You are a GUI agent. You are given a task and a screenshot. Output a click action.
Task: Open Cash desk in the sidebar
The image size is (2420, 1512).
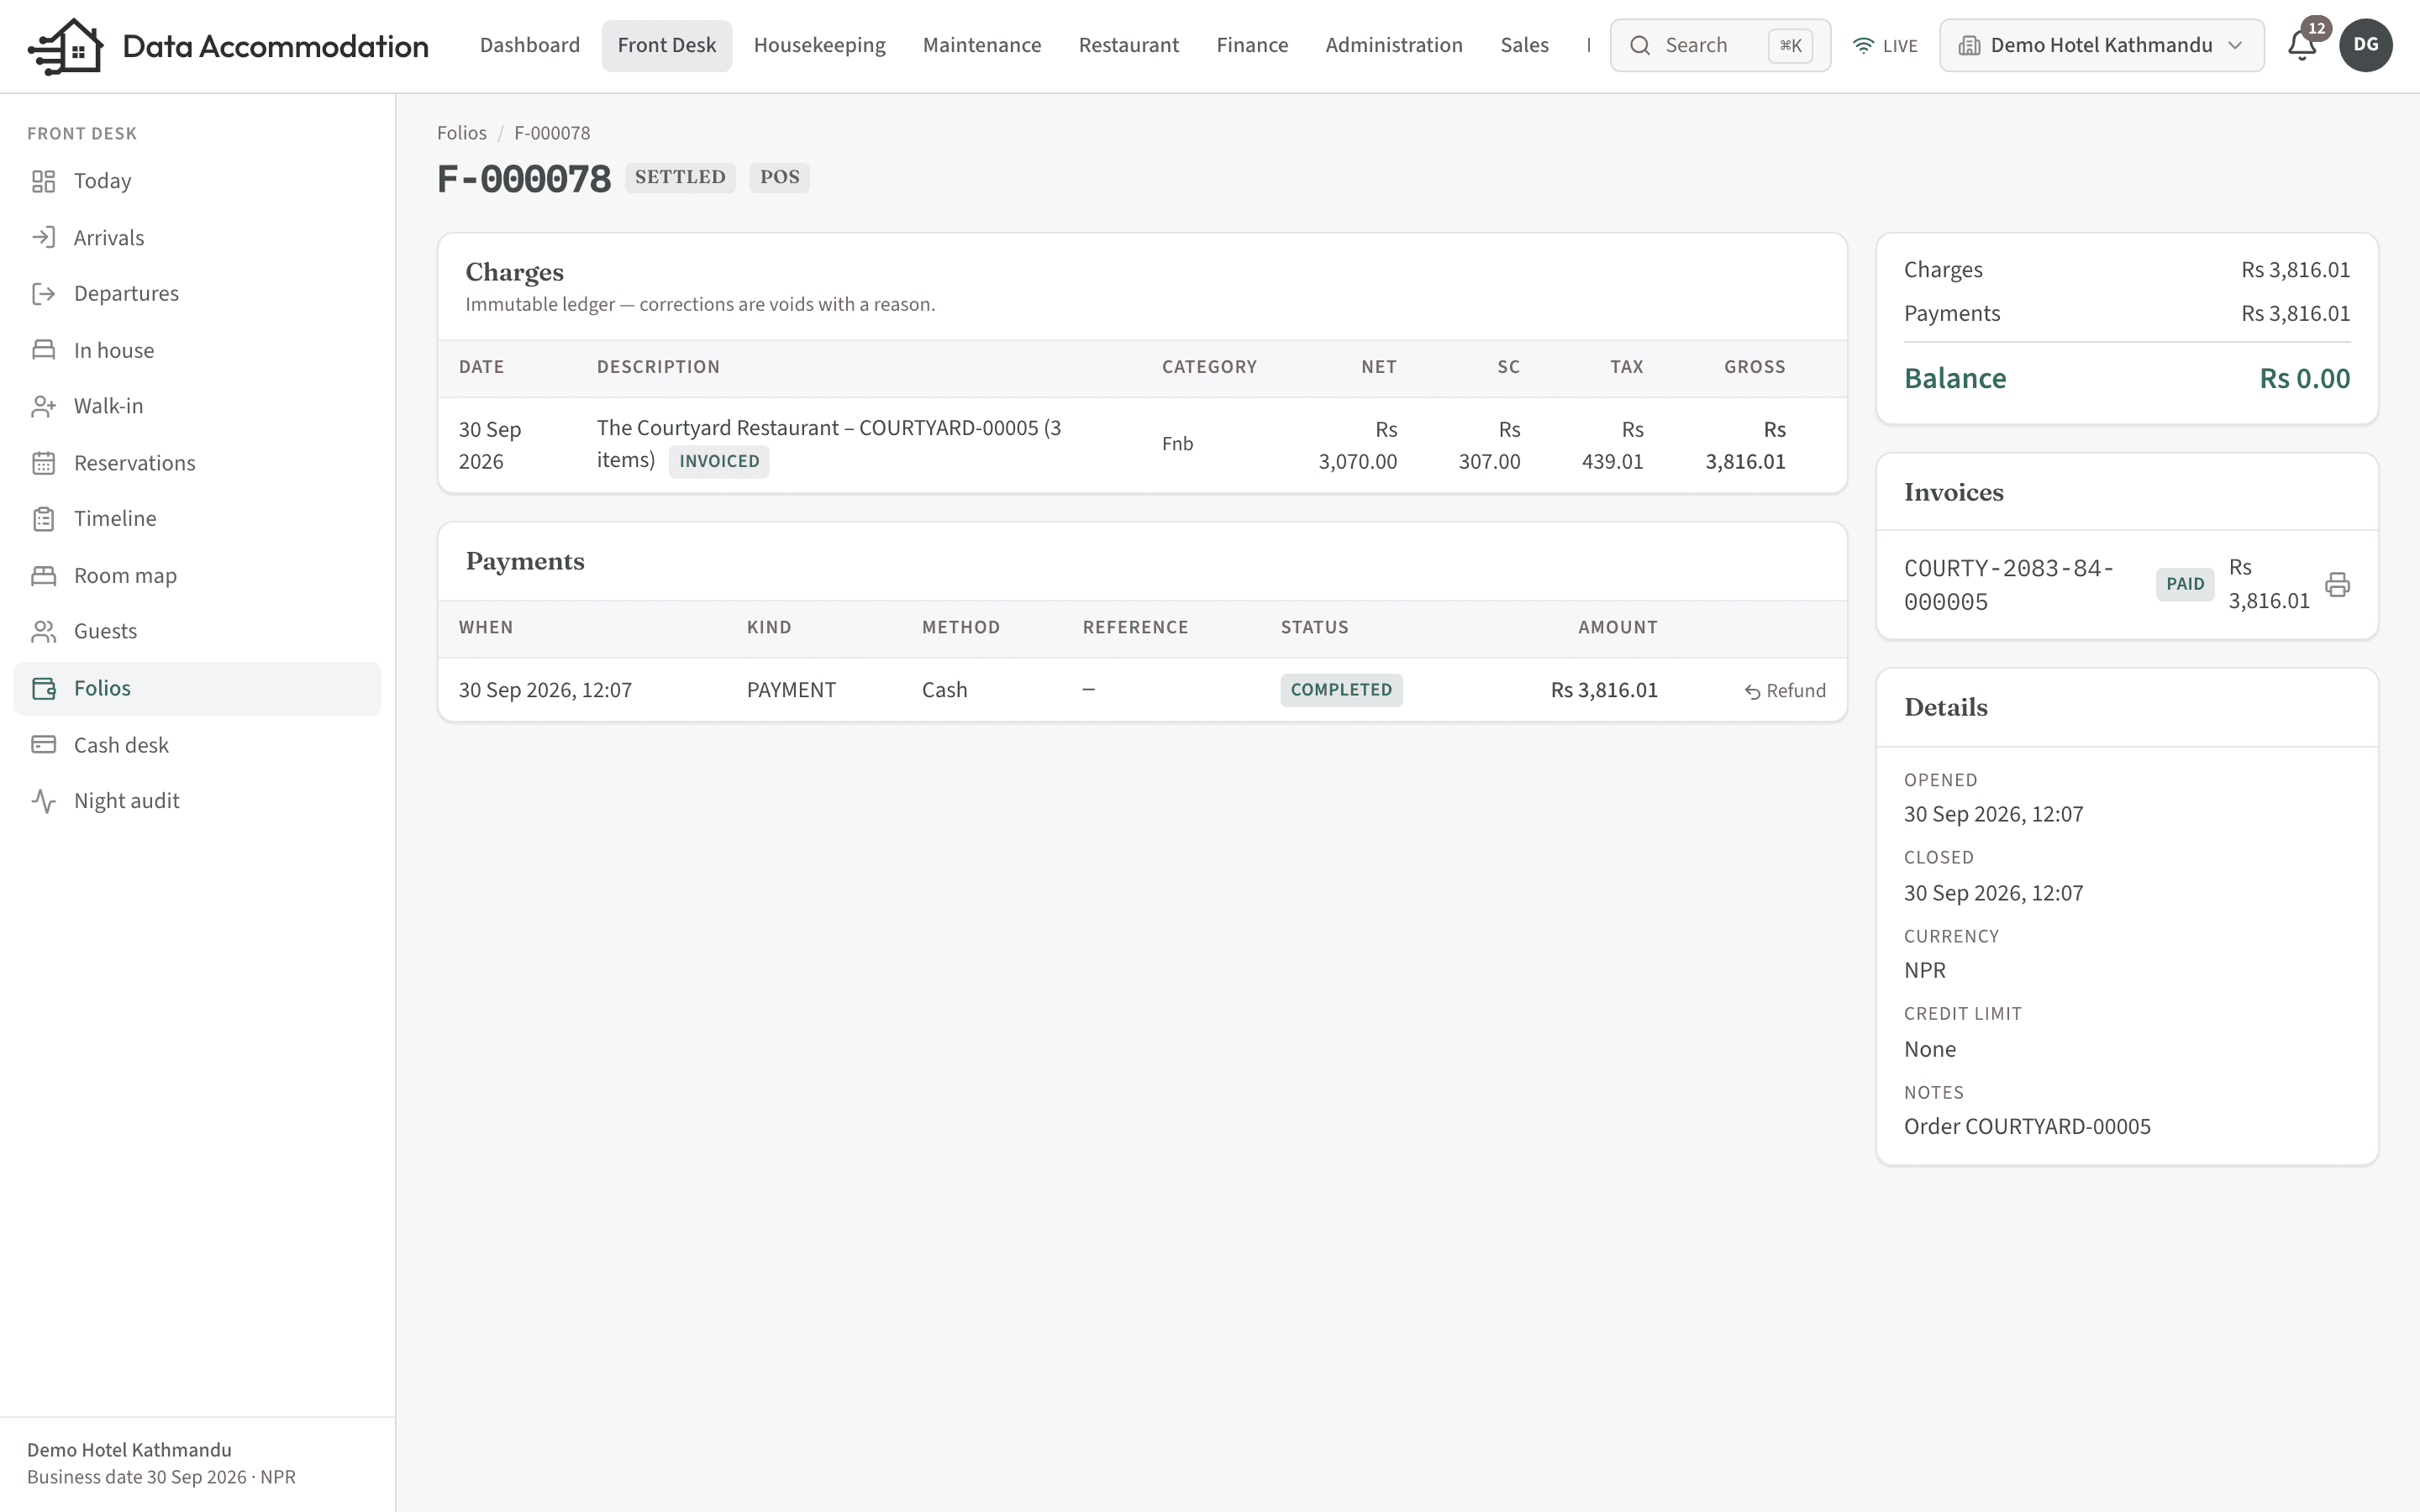click(197, 745)
